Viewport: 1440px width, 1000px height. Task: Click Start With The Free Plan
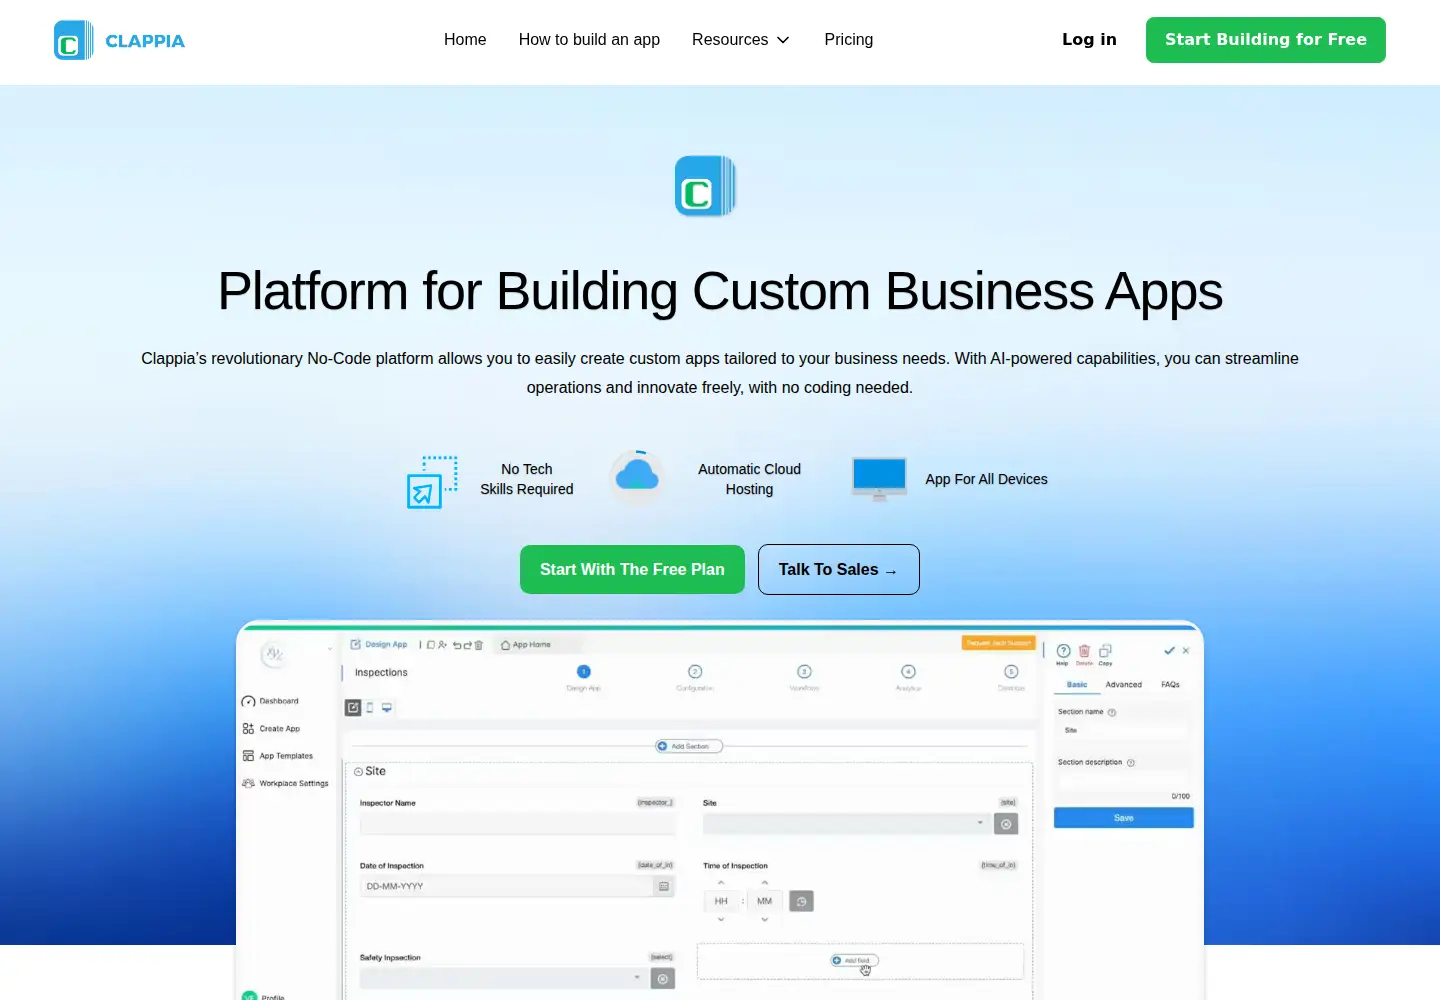(x=632, y=569)
